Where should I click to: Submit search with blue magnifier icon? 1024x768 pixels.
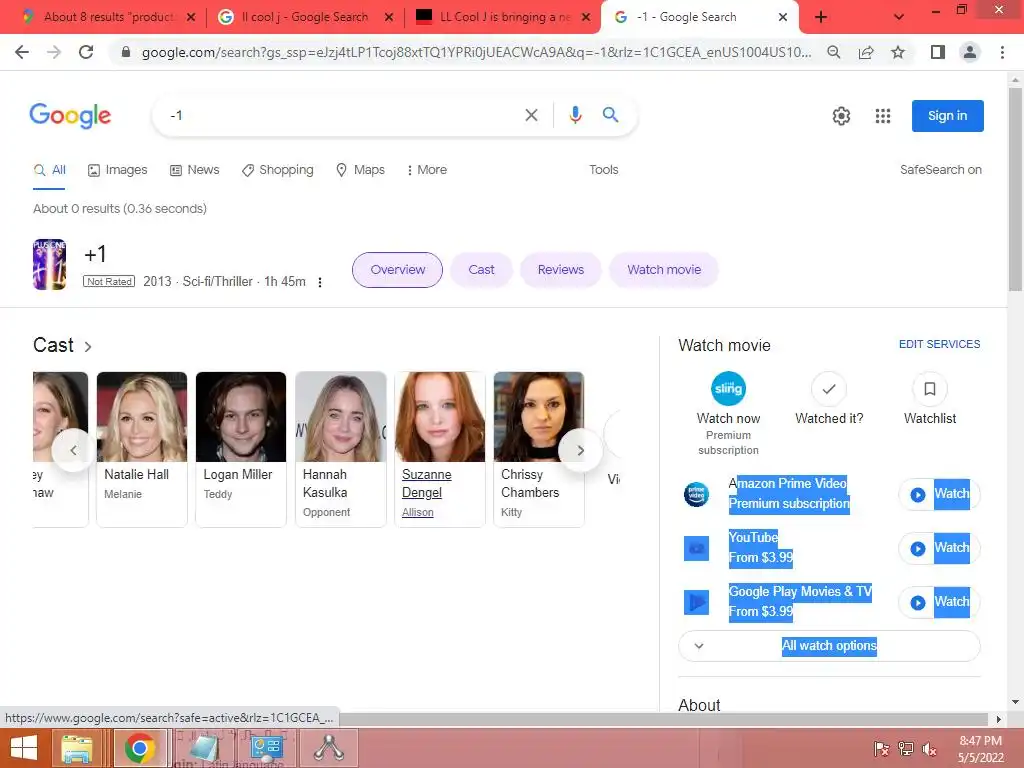[611, 115]
